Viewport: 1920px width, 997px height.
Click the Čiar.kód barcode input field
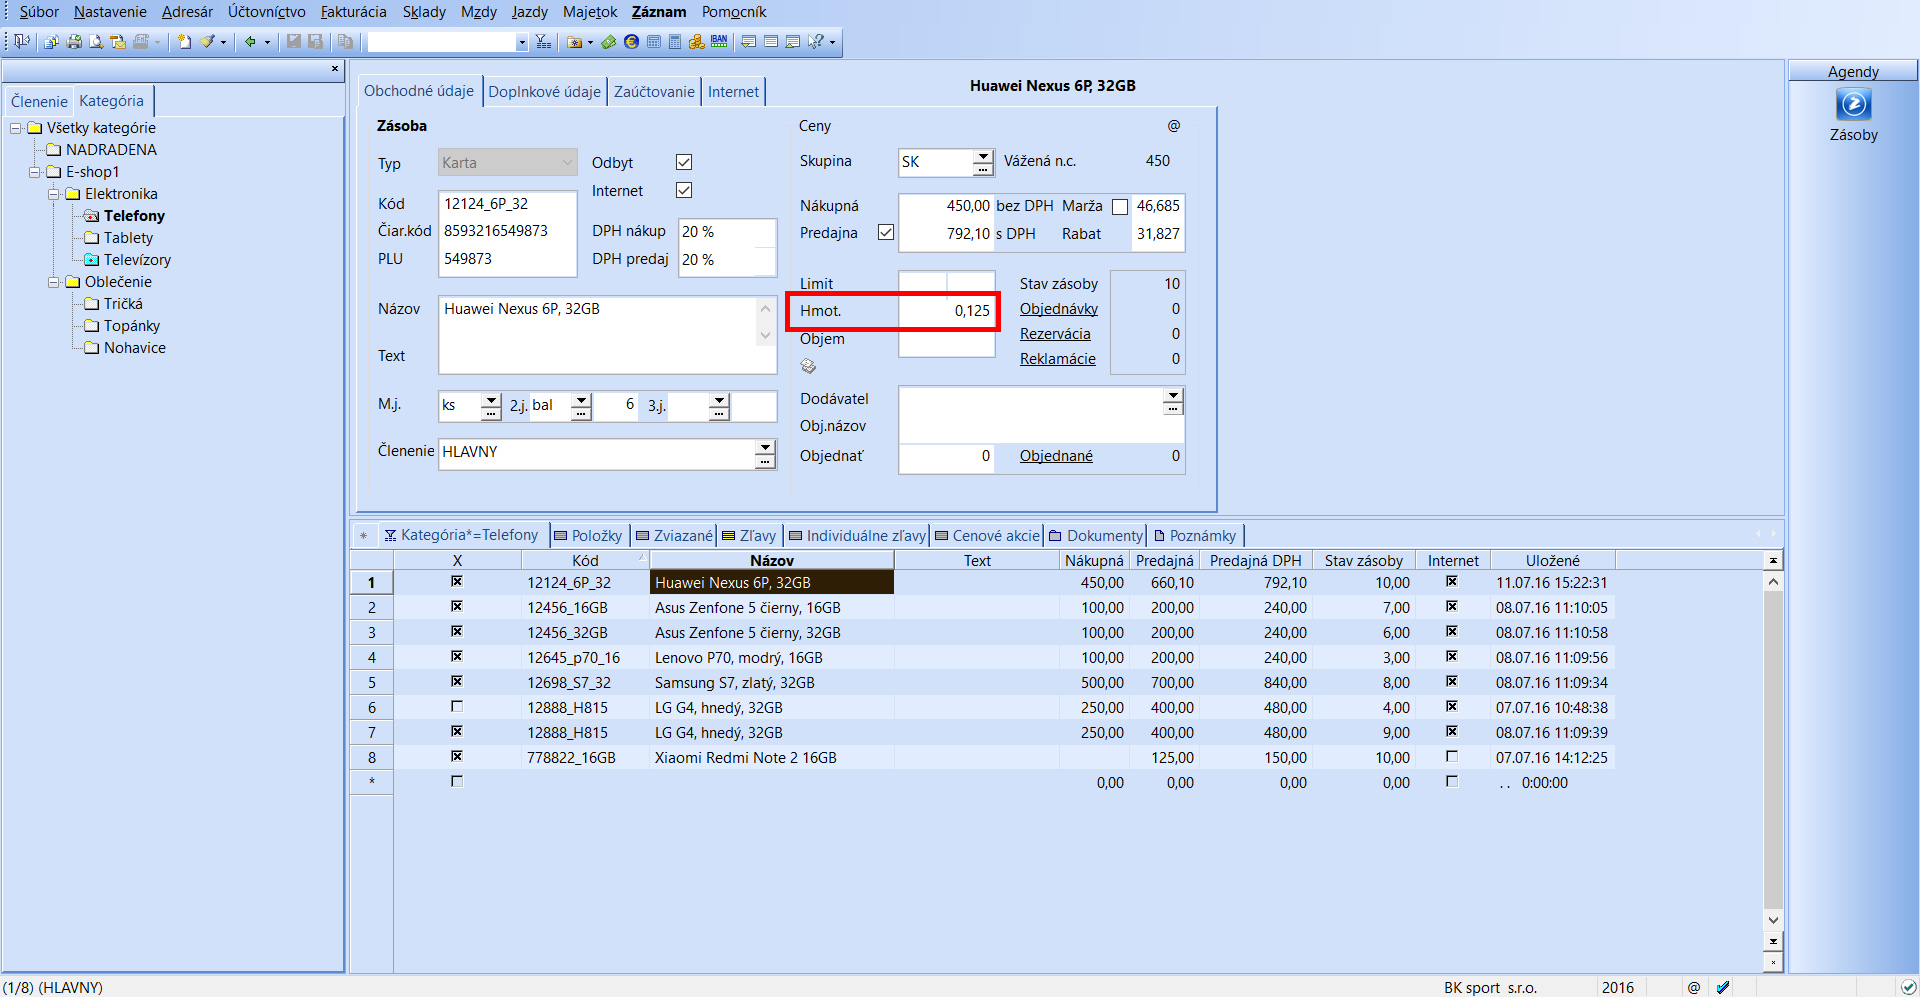[x=507, y=231]
